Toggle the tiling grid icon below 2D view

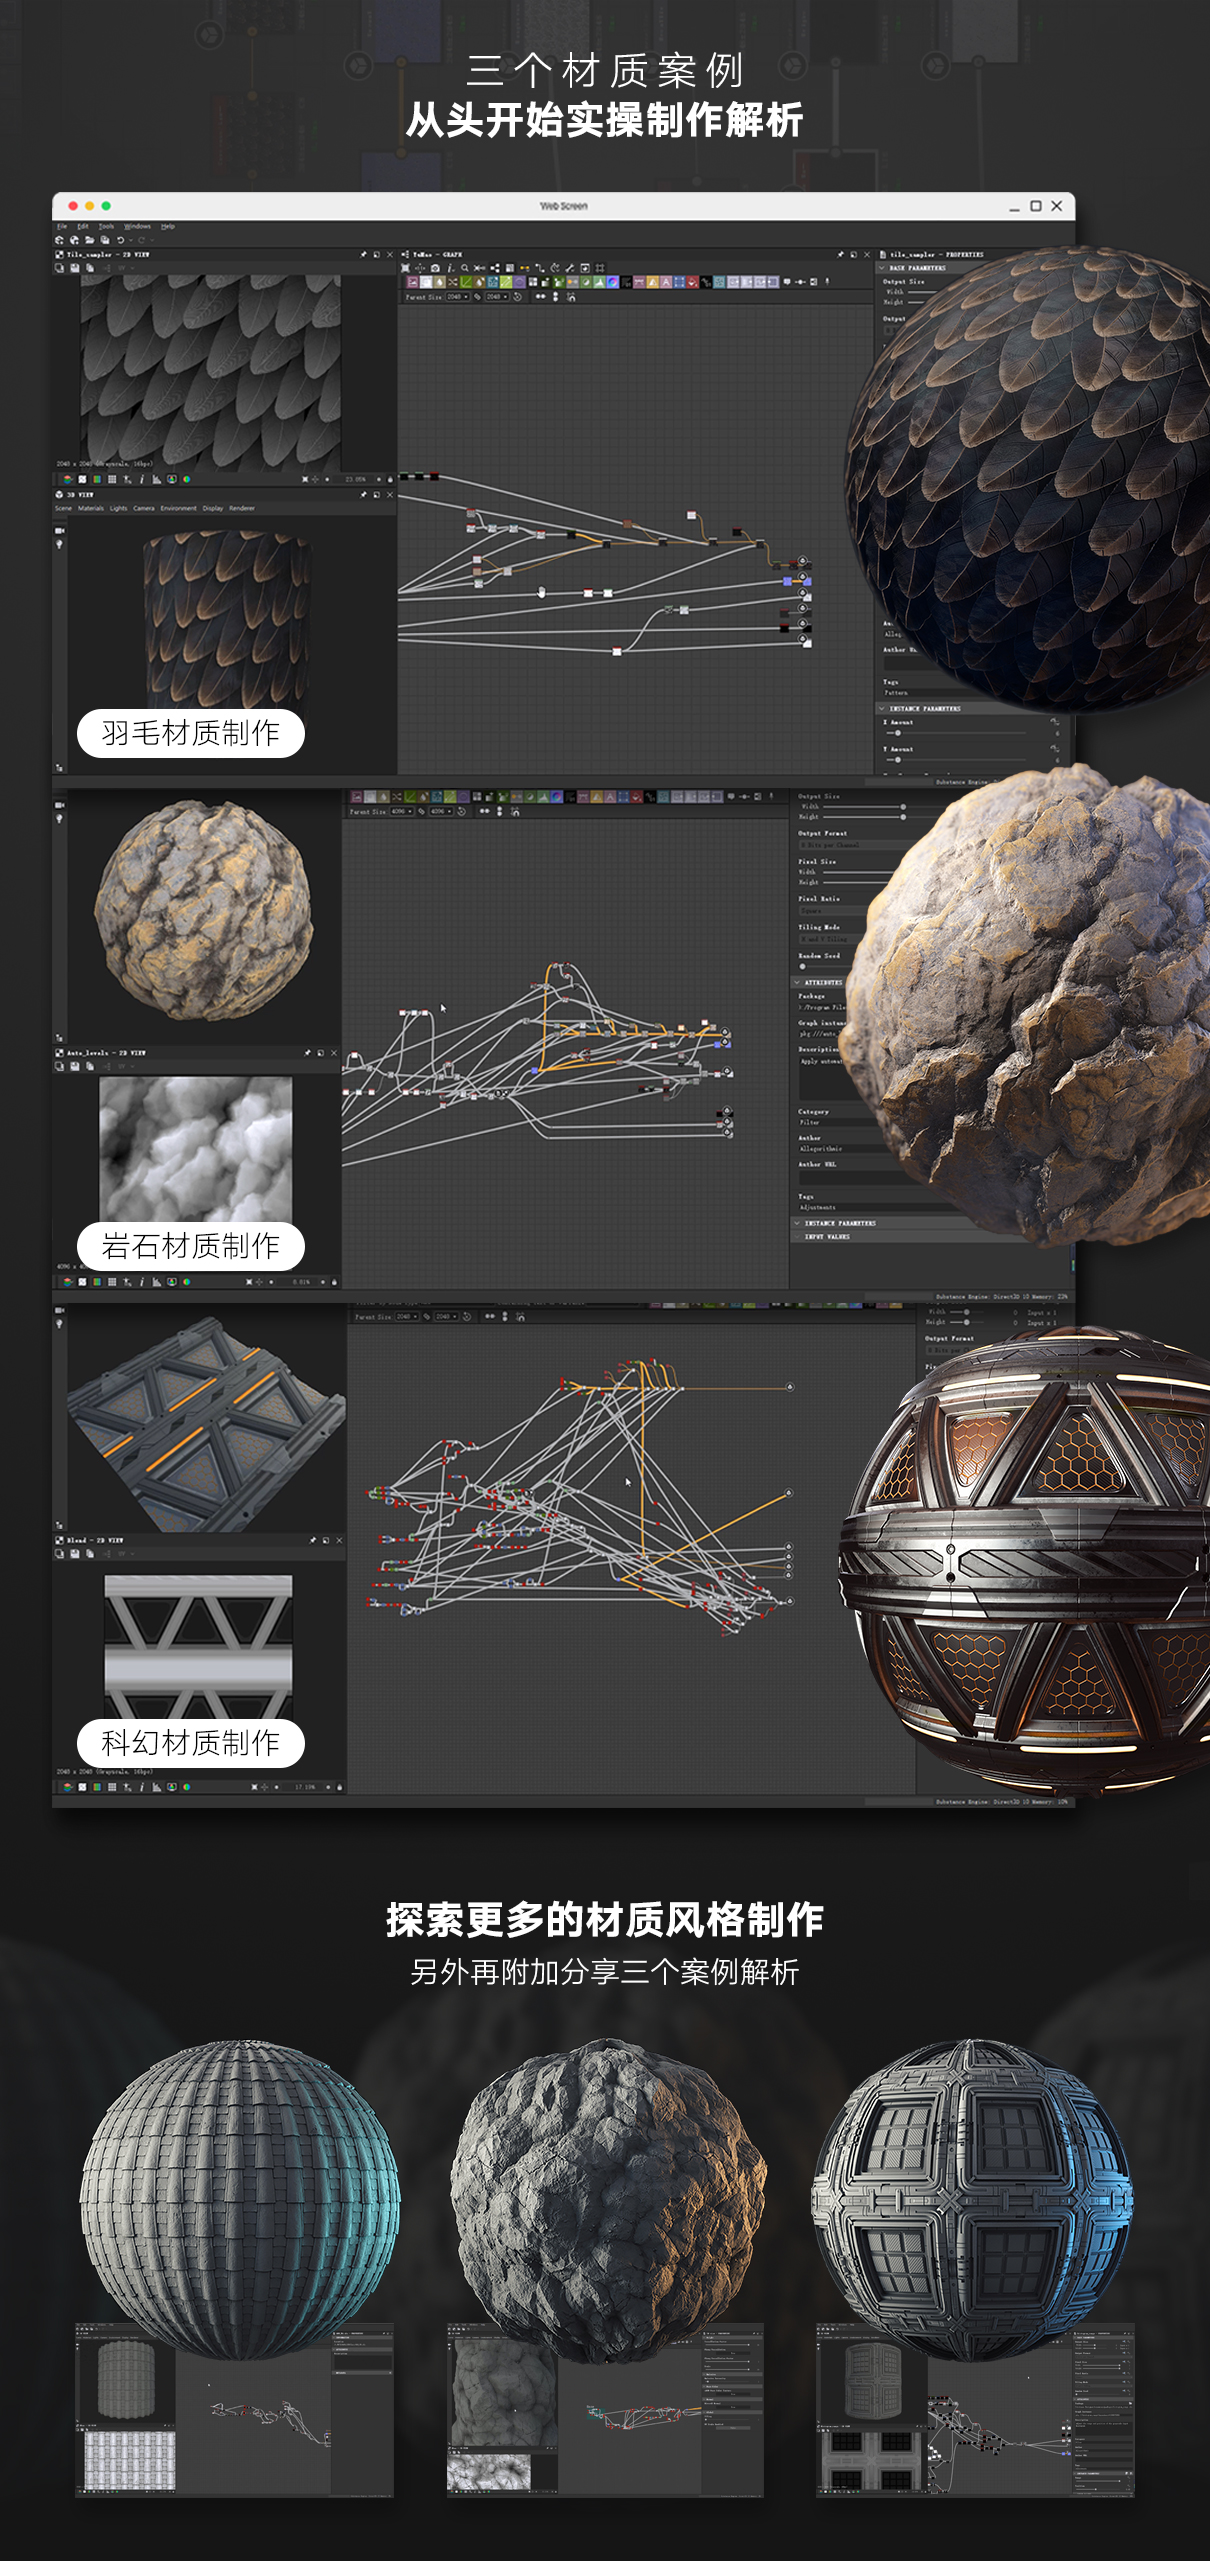pyautogui.click(x=112, y=479)
